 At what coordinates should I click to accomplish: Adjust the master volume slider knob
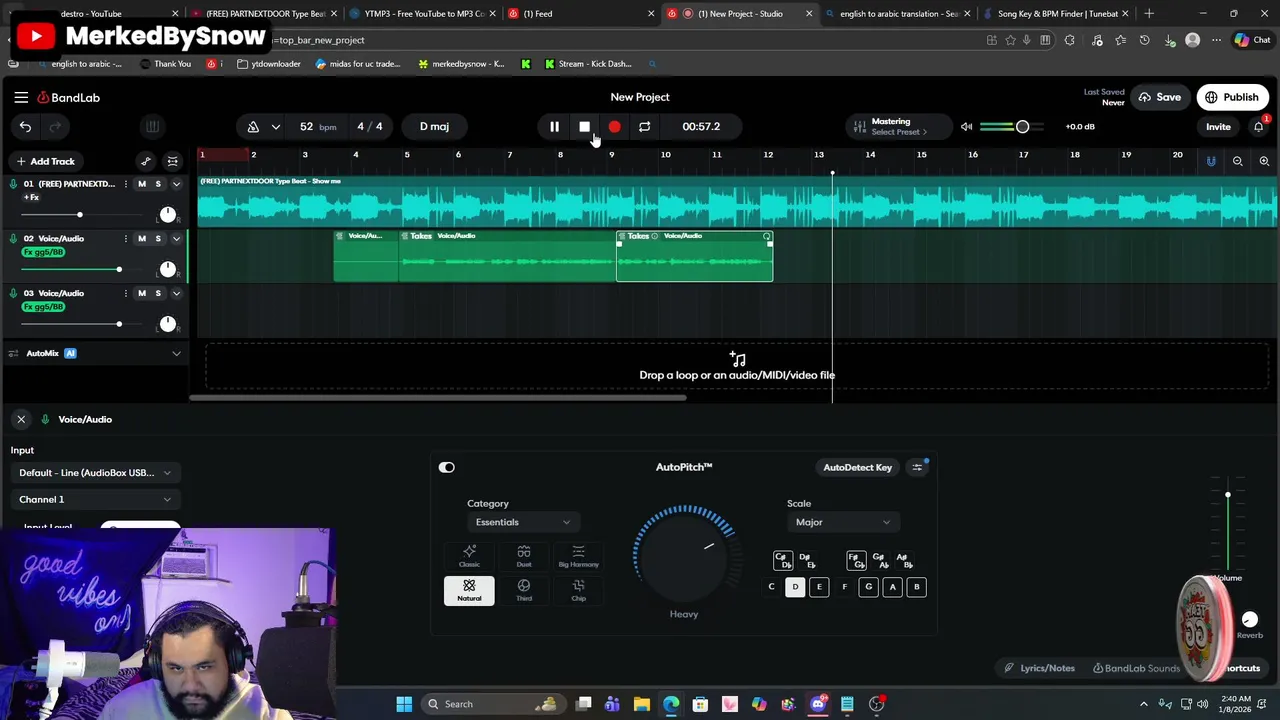pos(1022,127)
